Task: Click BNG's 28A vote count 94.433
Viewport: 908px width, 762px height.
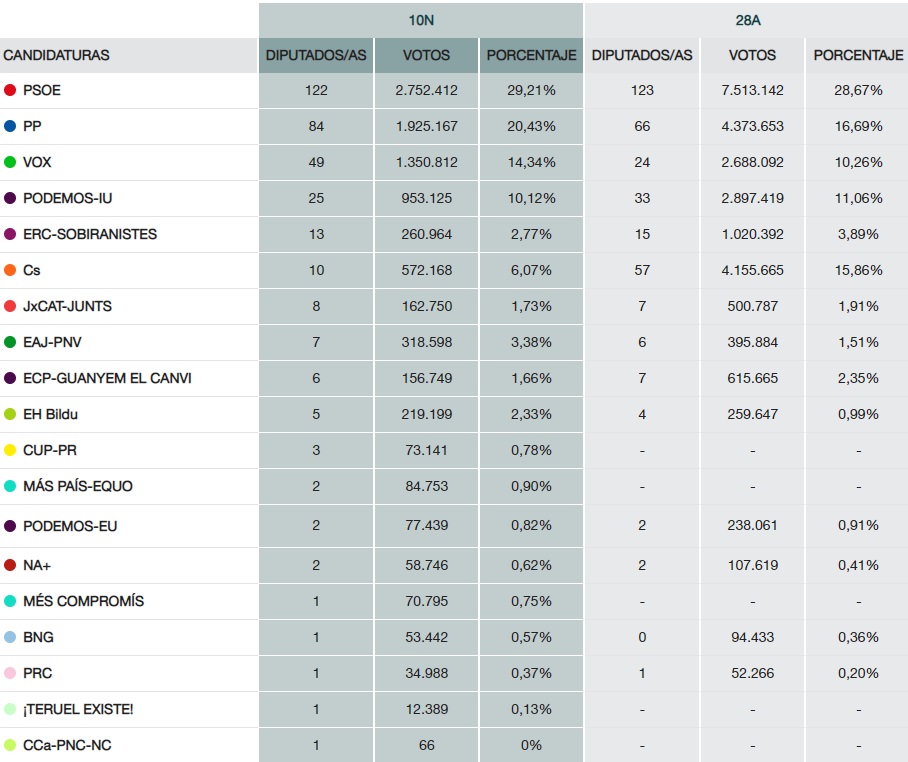Action: (x=752, y=638)
